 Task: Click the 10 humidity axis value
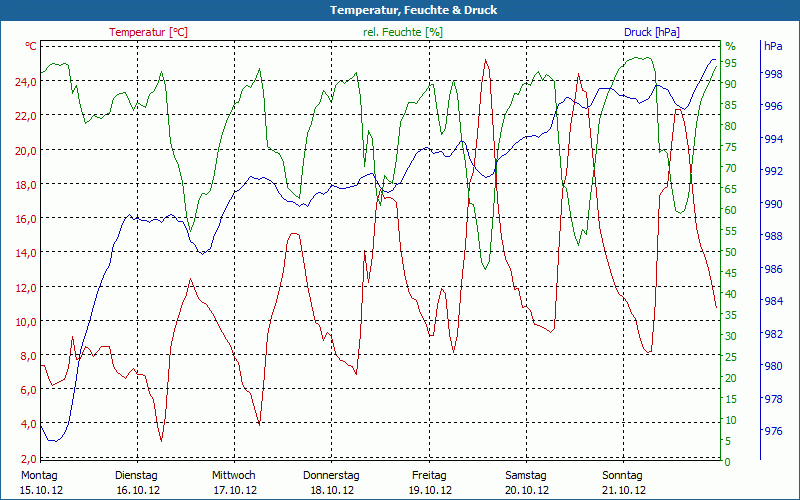(731, 420)
